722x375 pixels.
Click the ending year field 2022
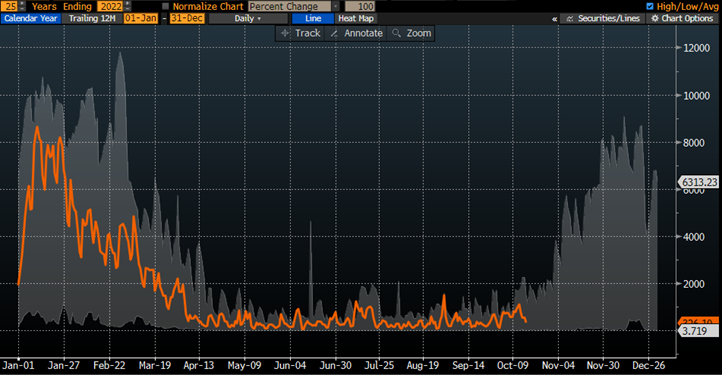[x=111, y=6]
